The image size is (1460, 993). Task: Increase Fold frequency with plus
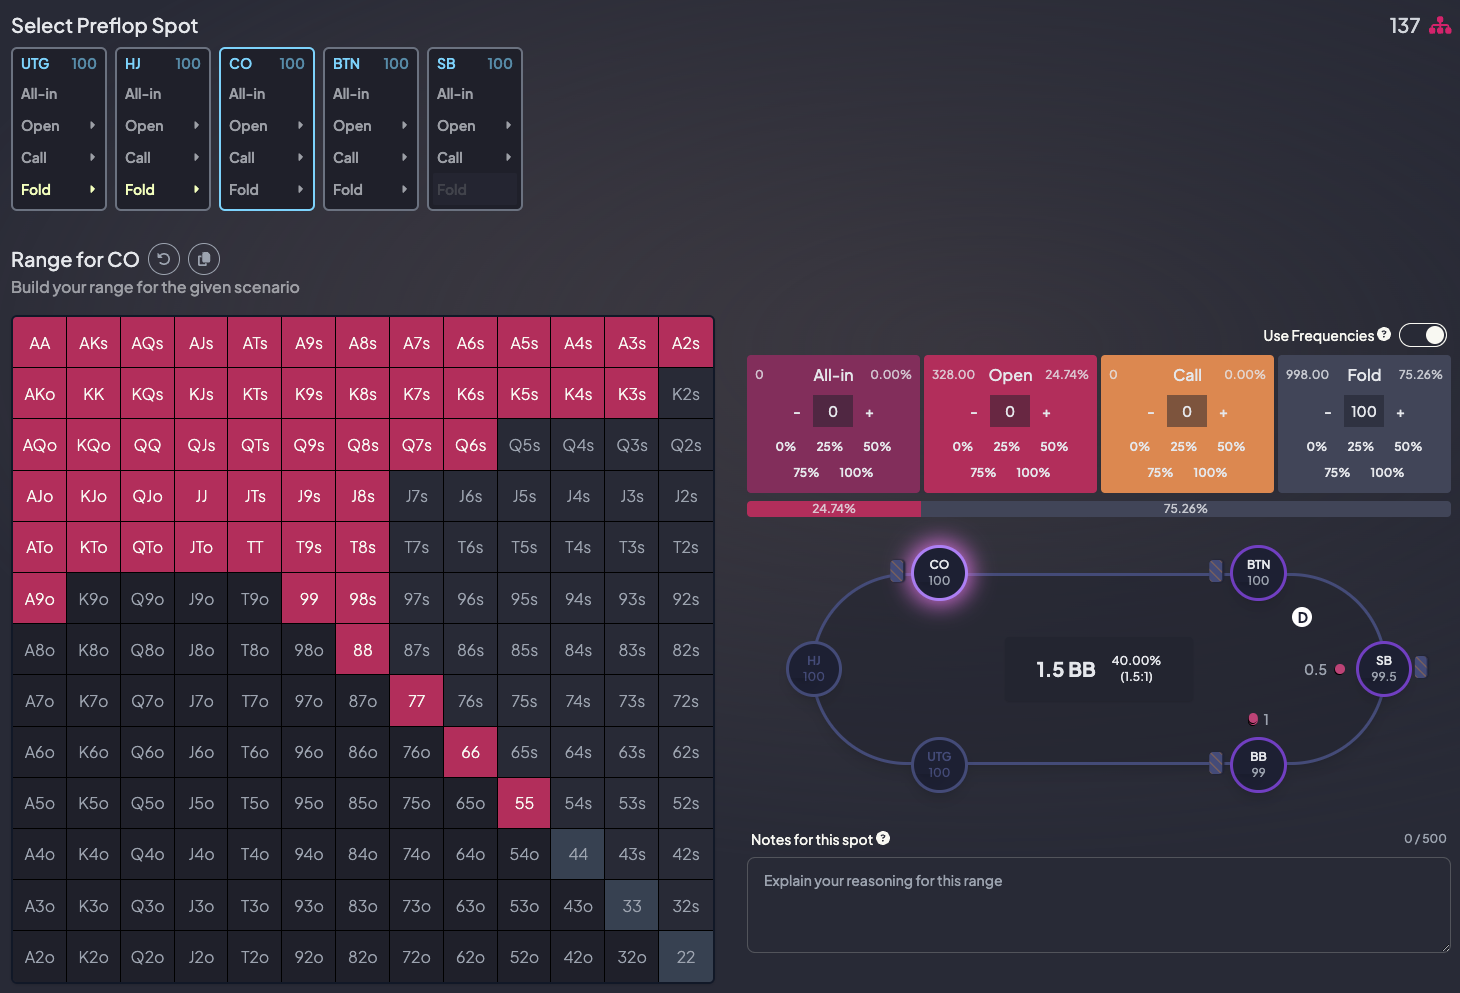1400,412
